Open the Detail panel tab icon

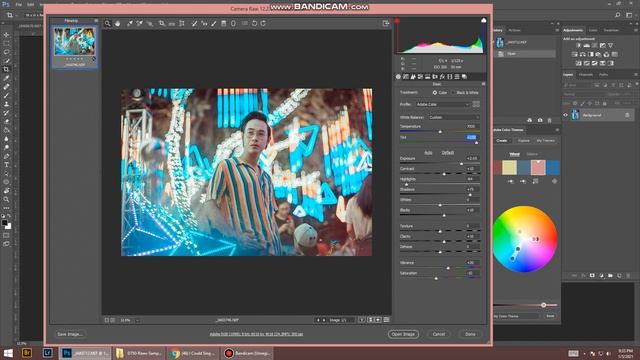pyautogui.click(x=413, y=77)
